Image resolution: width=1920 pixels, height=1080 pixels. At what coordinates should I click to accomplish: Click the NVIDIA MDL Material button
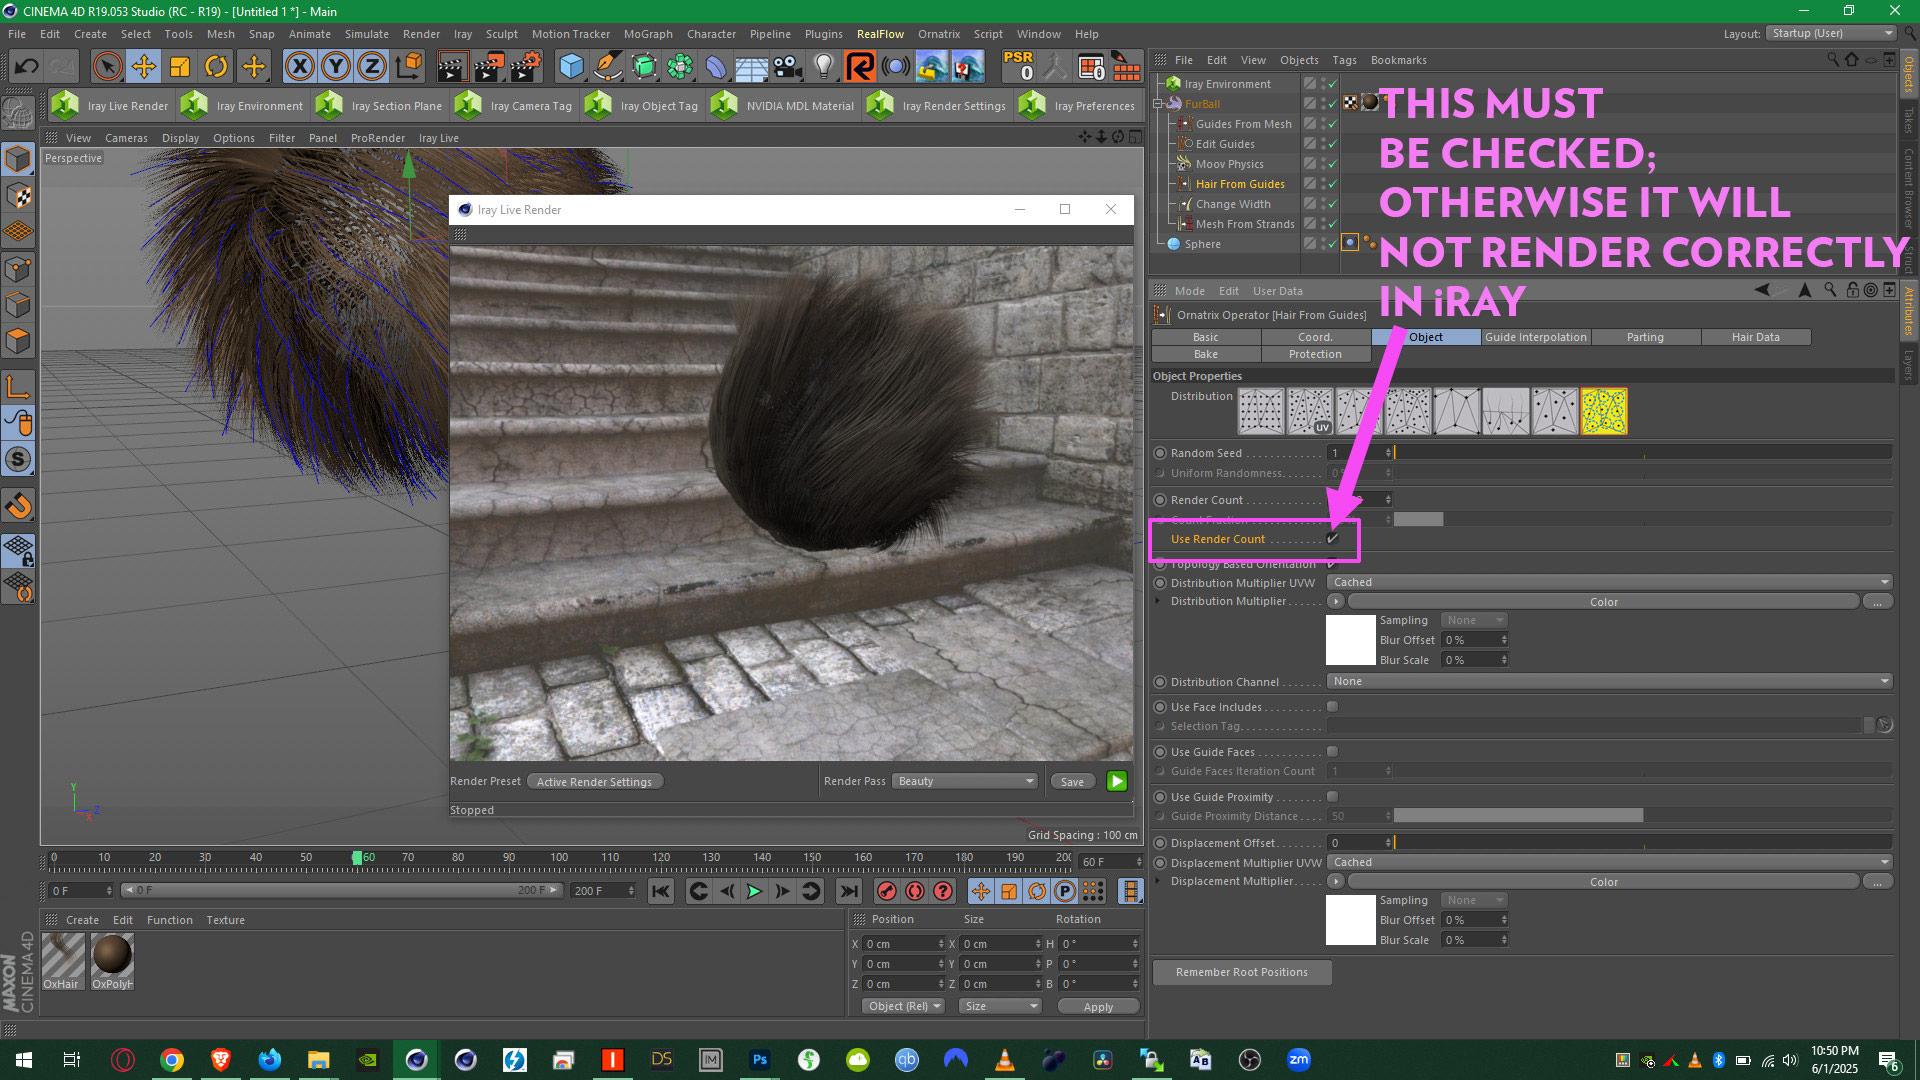[783, 105]
